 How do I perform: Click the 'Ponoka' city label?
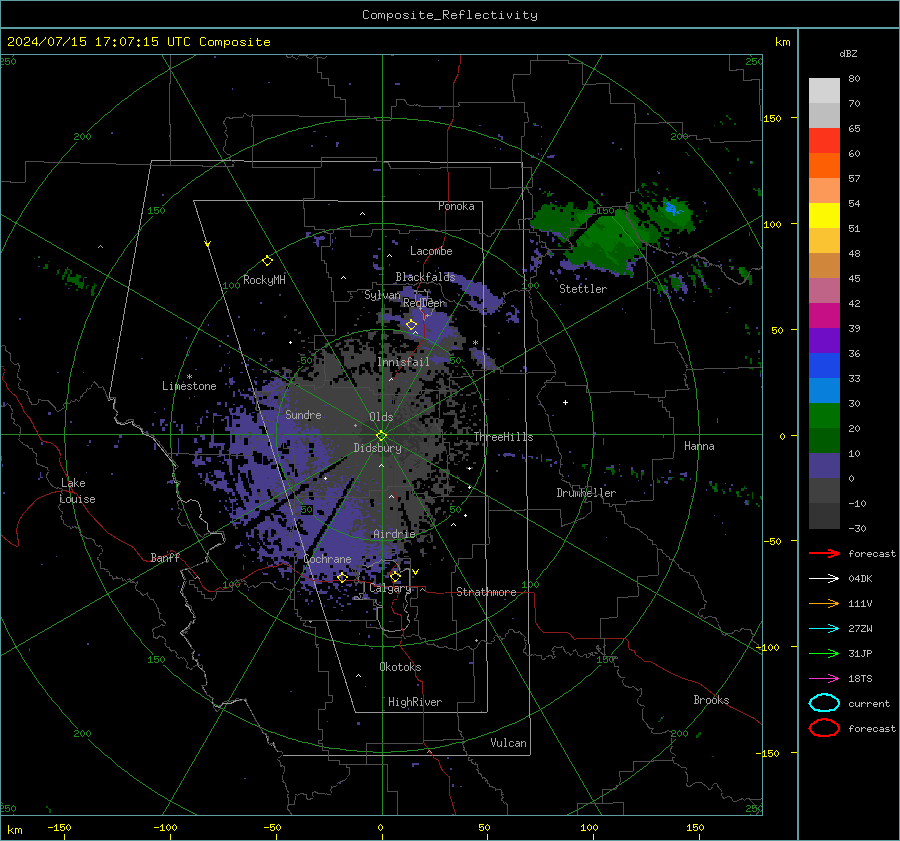tap(456, 206)
